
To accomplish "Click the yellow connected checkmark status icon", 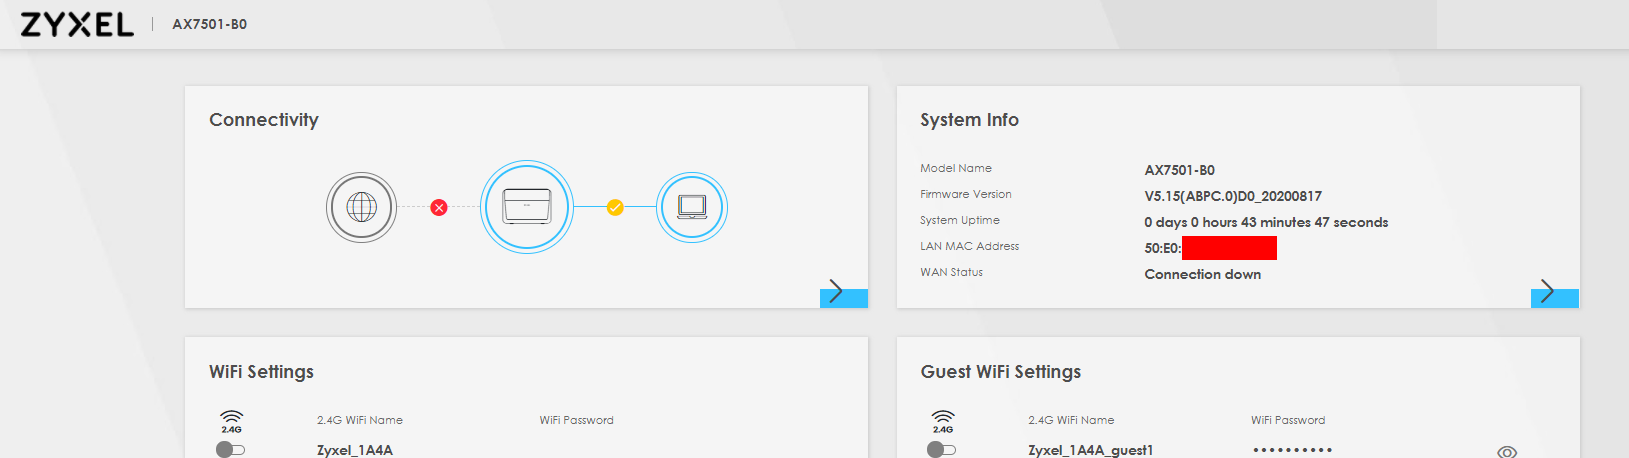I will pos(615,207).
